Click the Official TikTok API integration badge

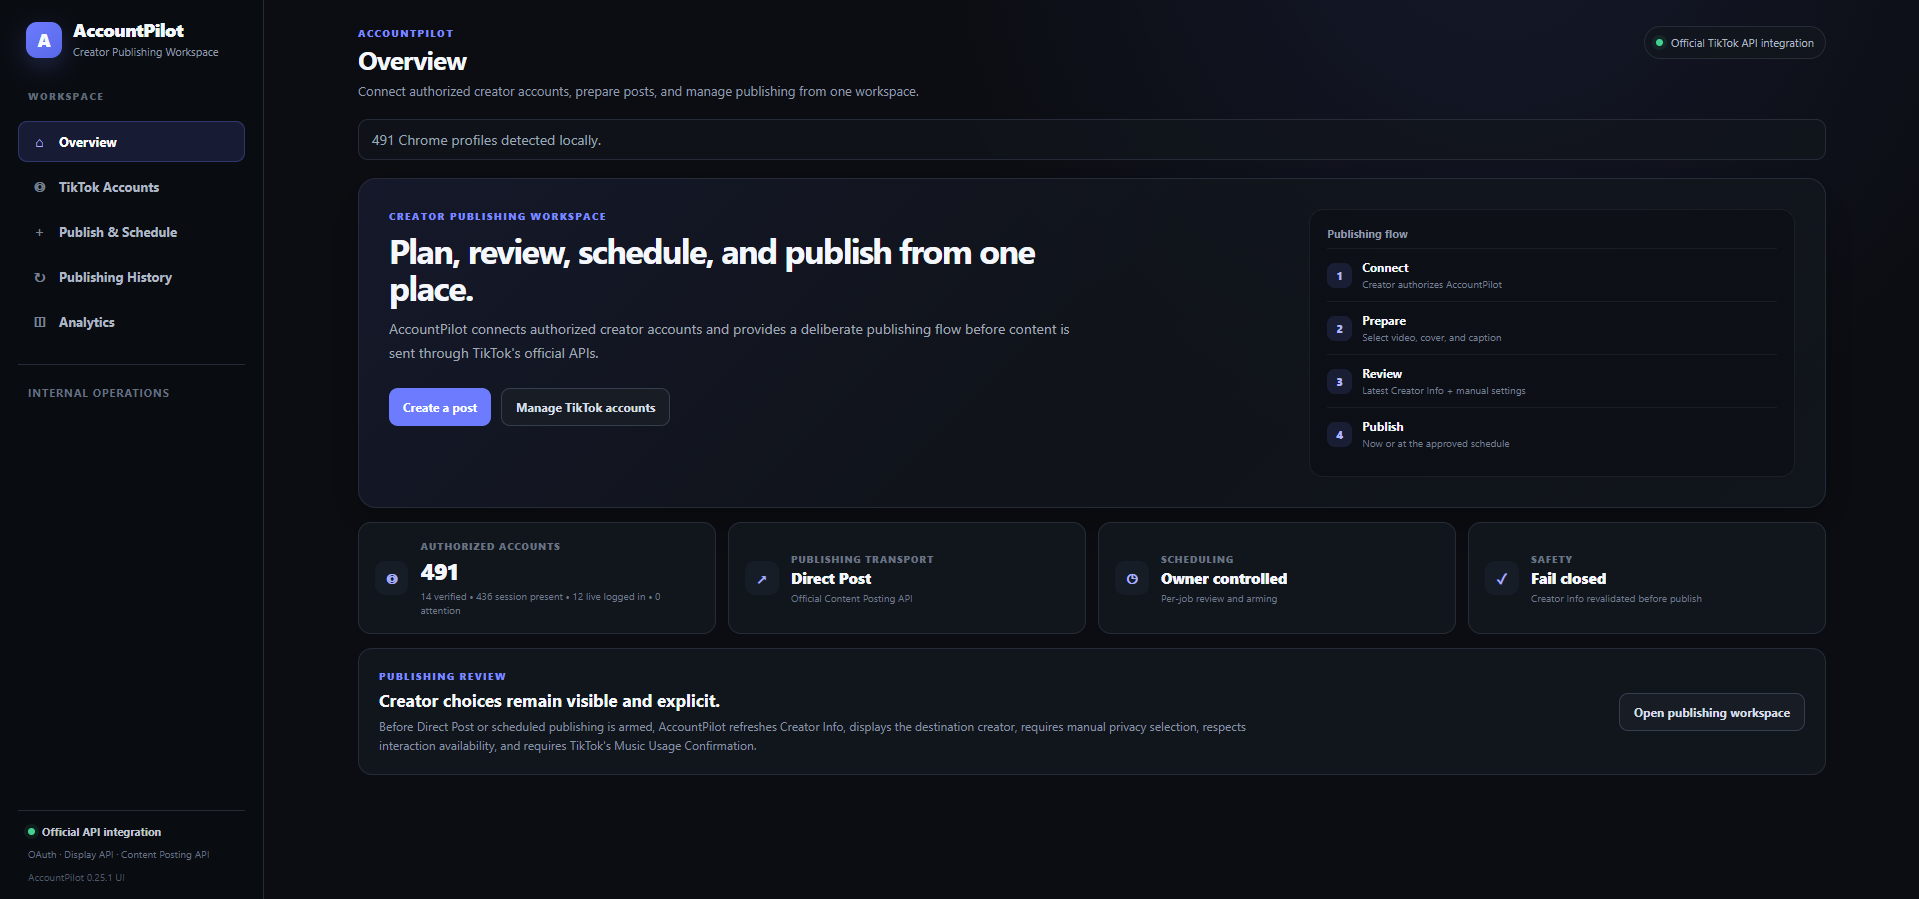pyautogui.click(x=1734, y=43)
